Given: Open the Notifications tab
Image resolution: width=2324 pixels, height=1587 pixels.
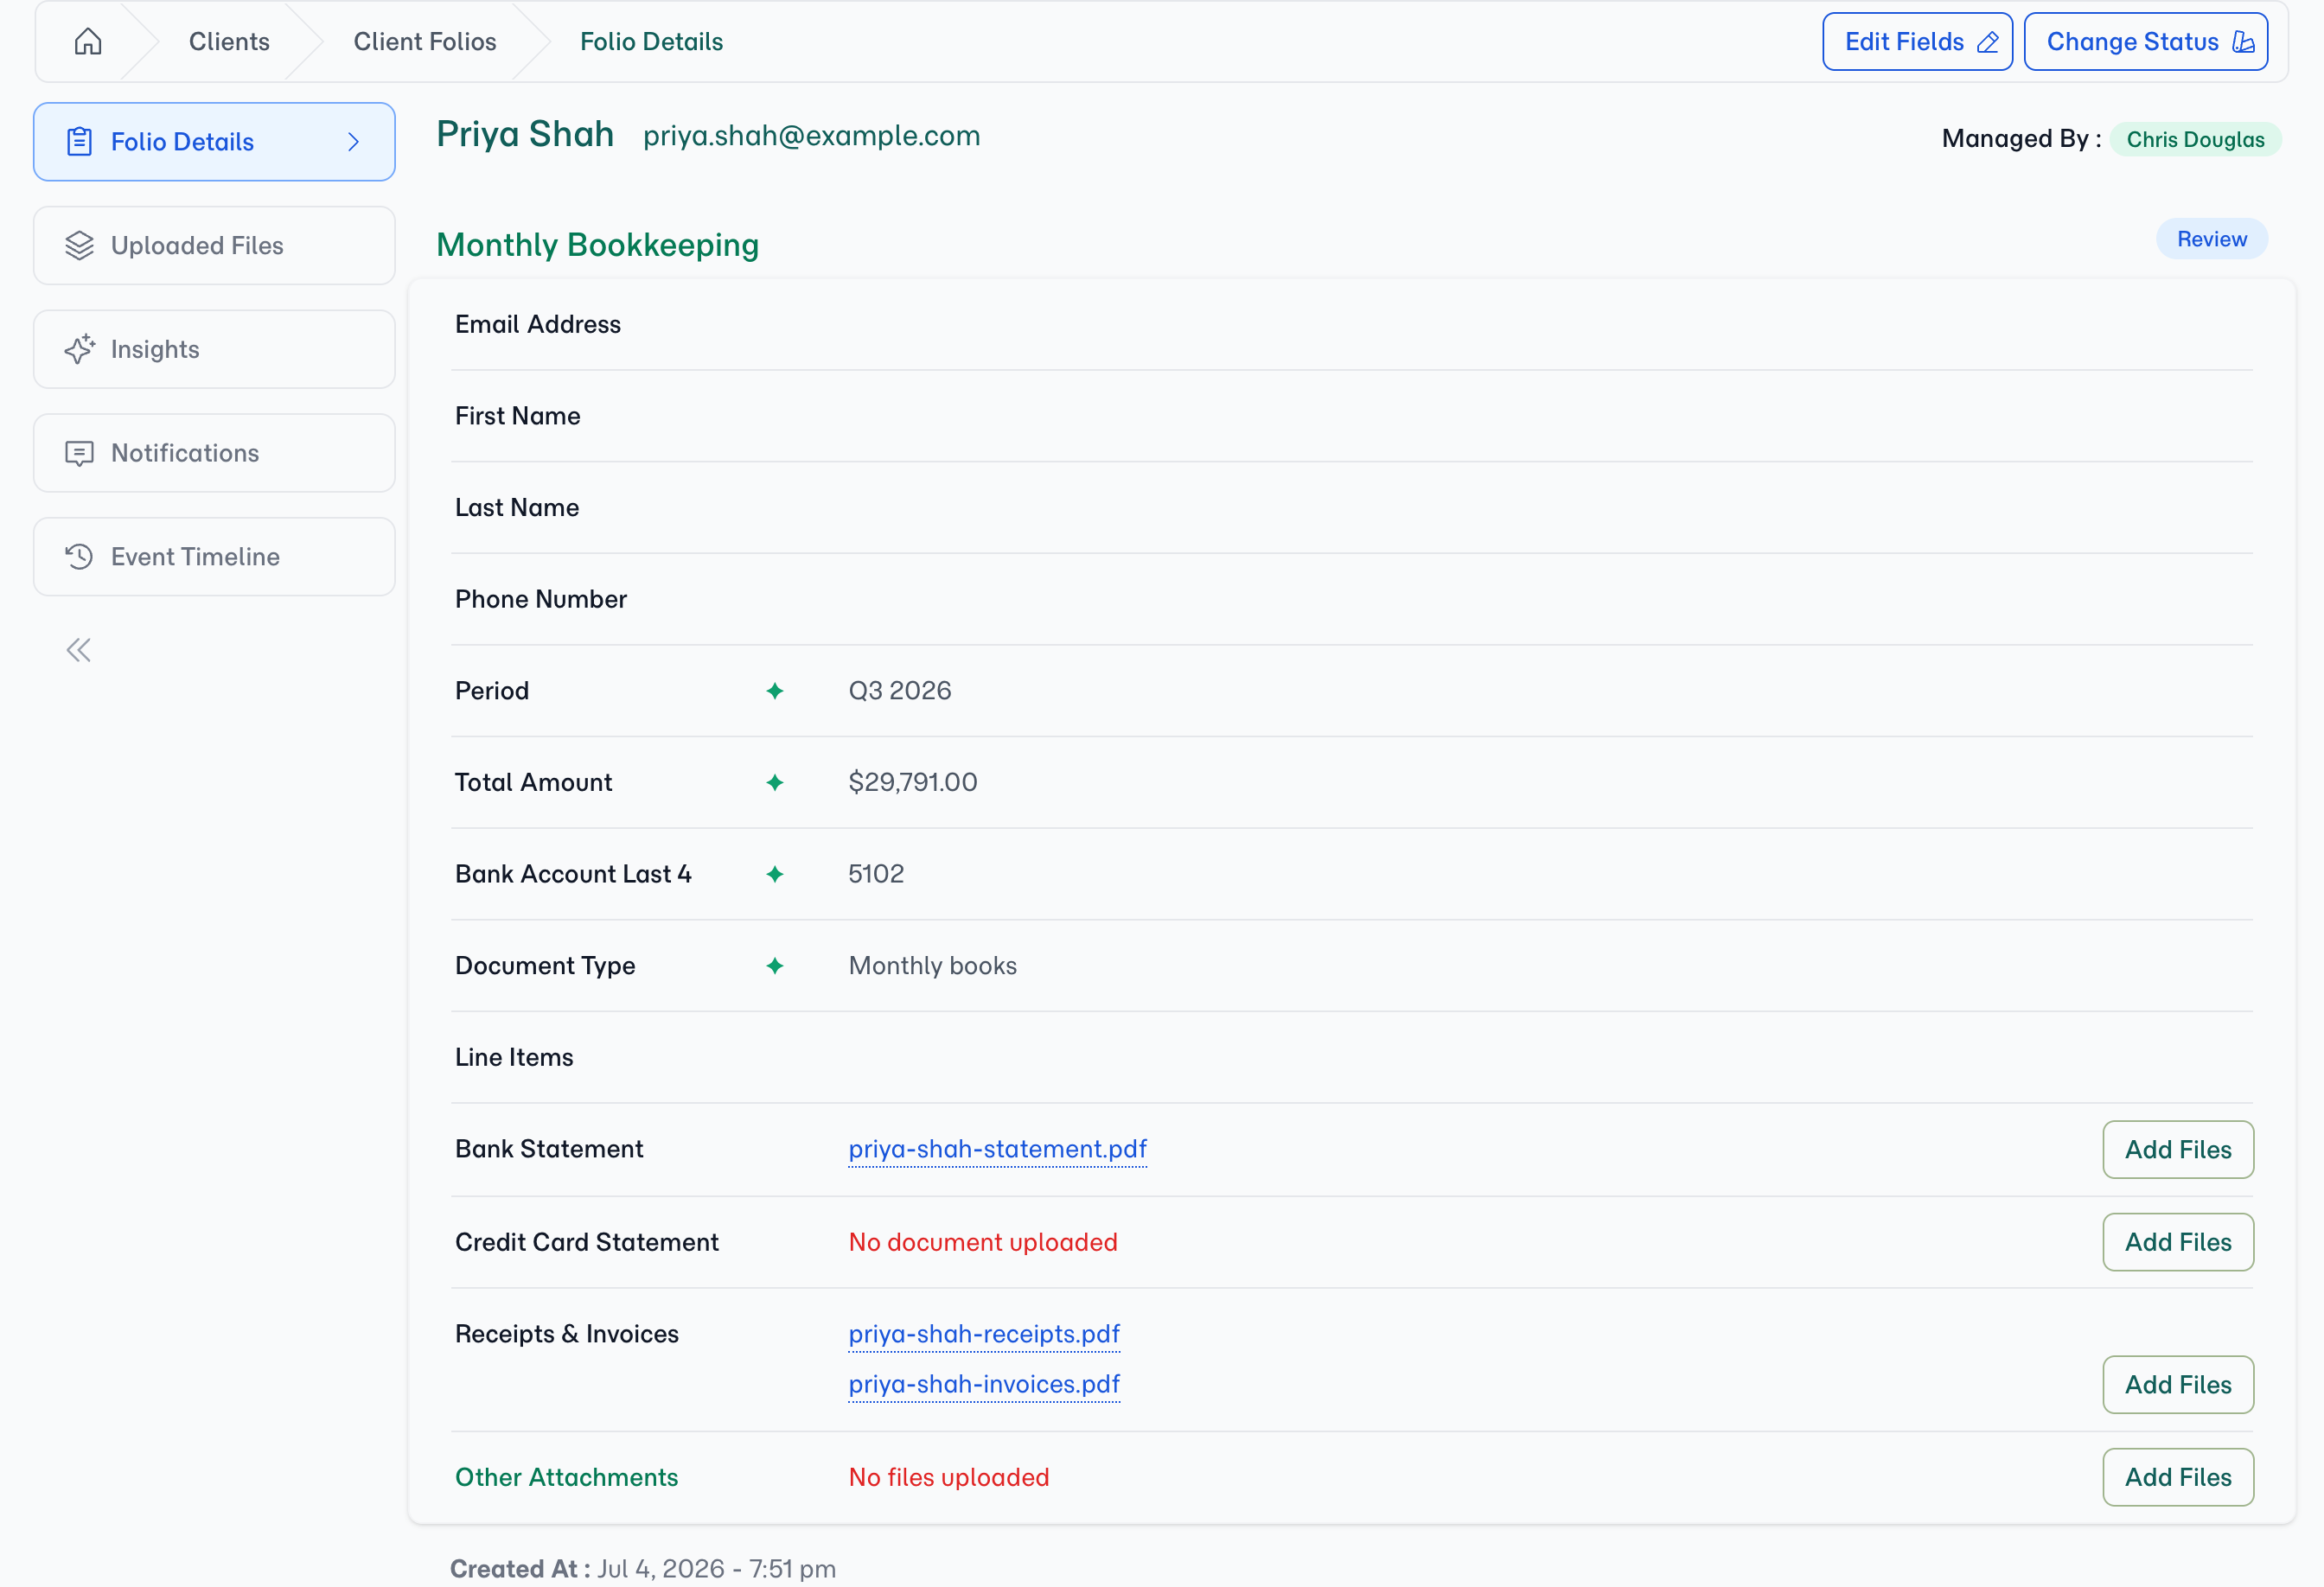Looking at the screenshot, I should tap(214, 453).
